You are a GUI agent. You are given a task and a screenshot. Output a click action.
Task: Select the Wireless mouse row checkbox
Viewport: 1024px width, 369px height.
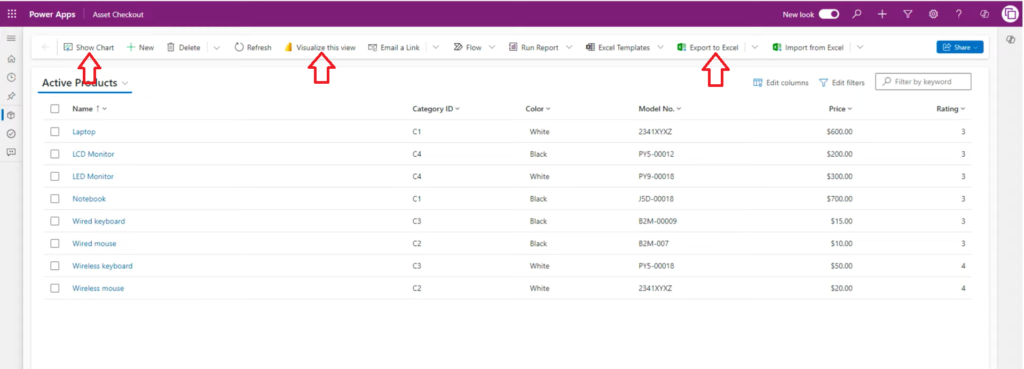(55, 288)
